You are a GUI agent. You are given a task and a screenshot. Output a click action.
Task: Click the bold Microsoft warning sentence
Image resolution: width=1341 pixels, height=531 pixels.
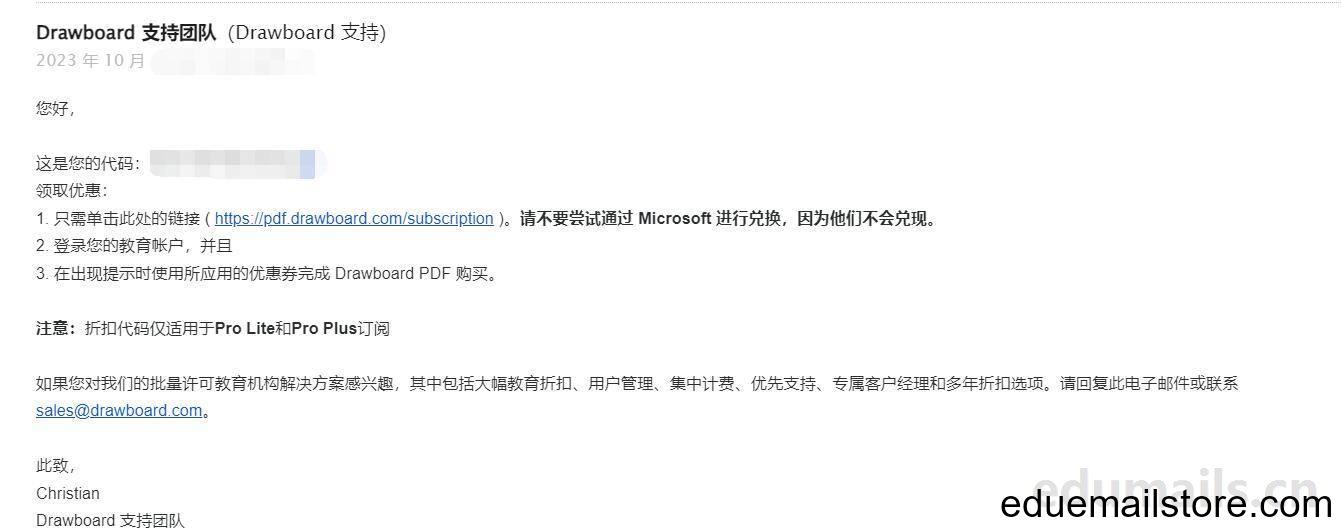[x=730, y=219]
